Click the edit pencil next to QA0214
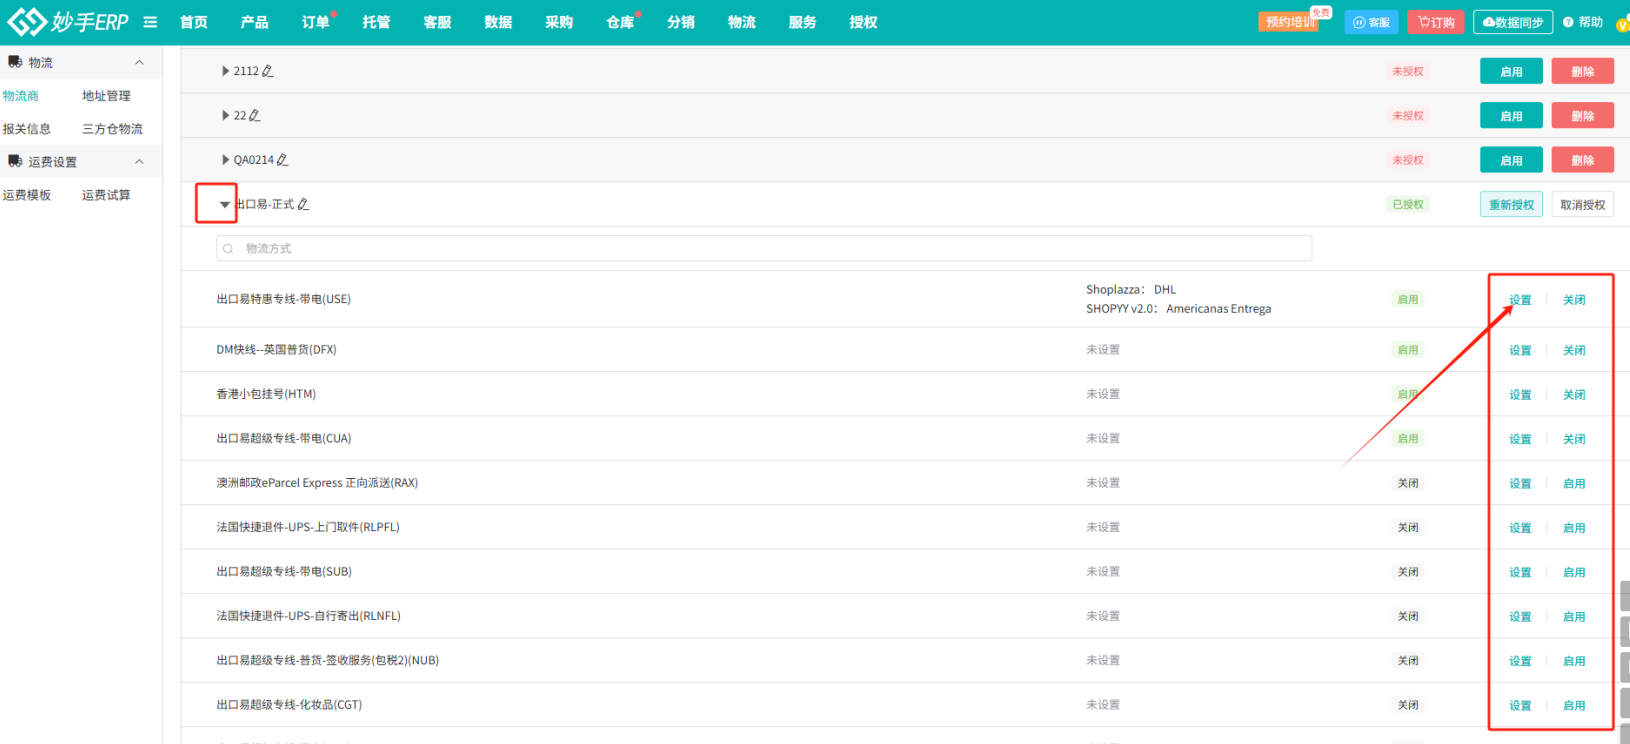This screenshot has width=1630, height=744. click(x=283, y=160)
